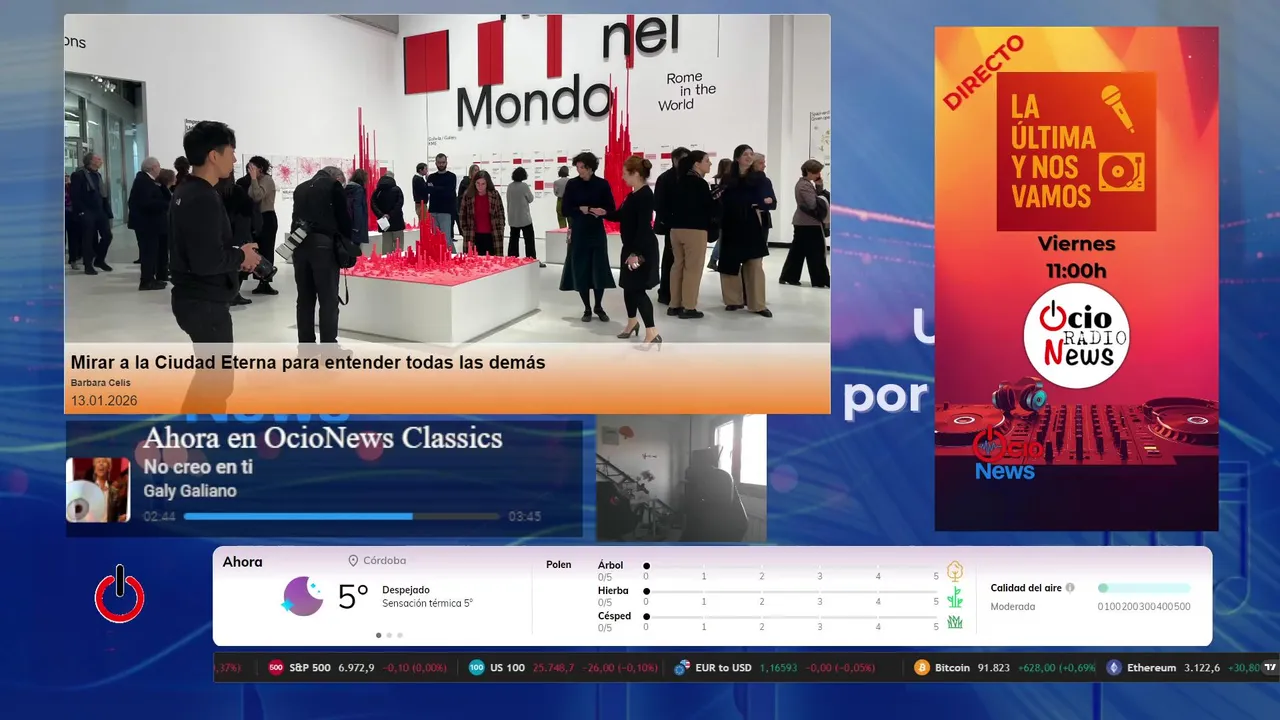Click the TradingView logo in ticker
Image resolution: width=1280 pixels, height=720 pixels.
(1270, 667)
